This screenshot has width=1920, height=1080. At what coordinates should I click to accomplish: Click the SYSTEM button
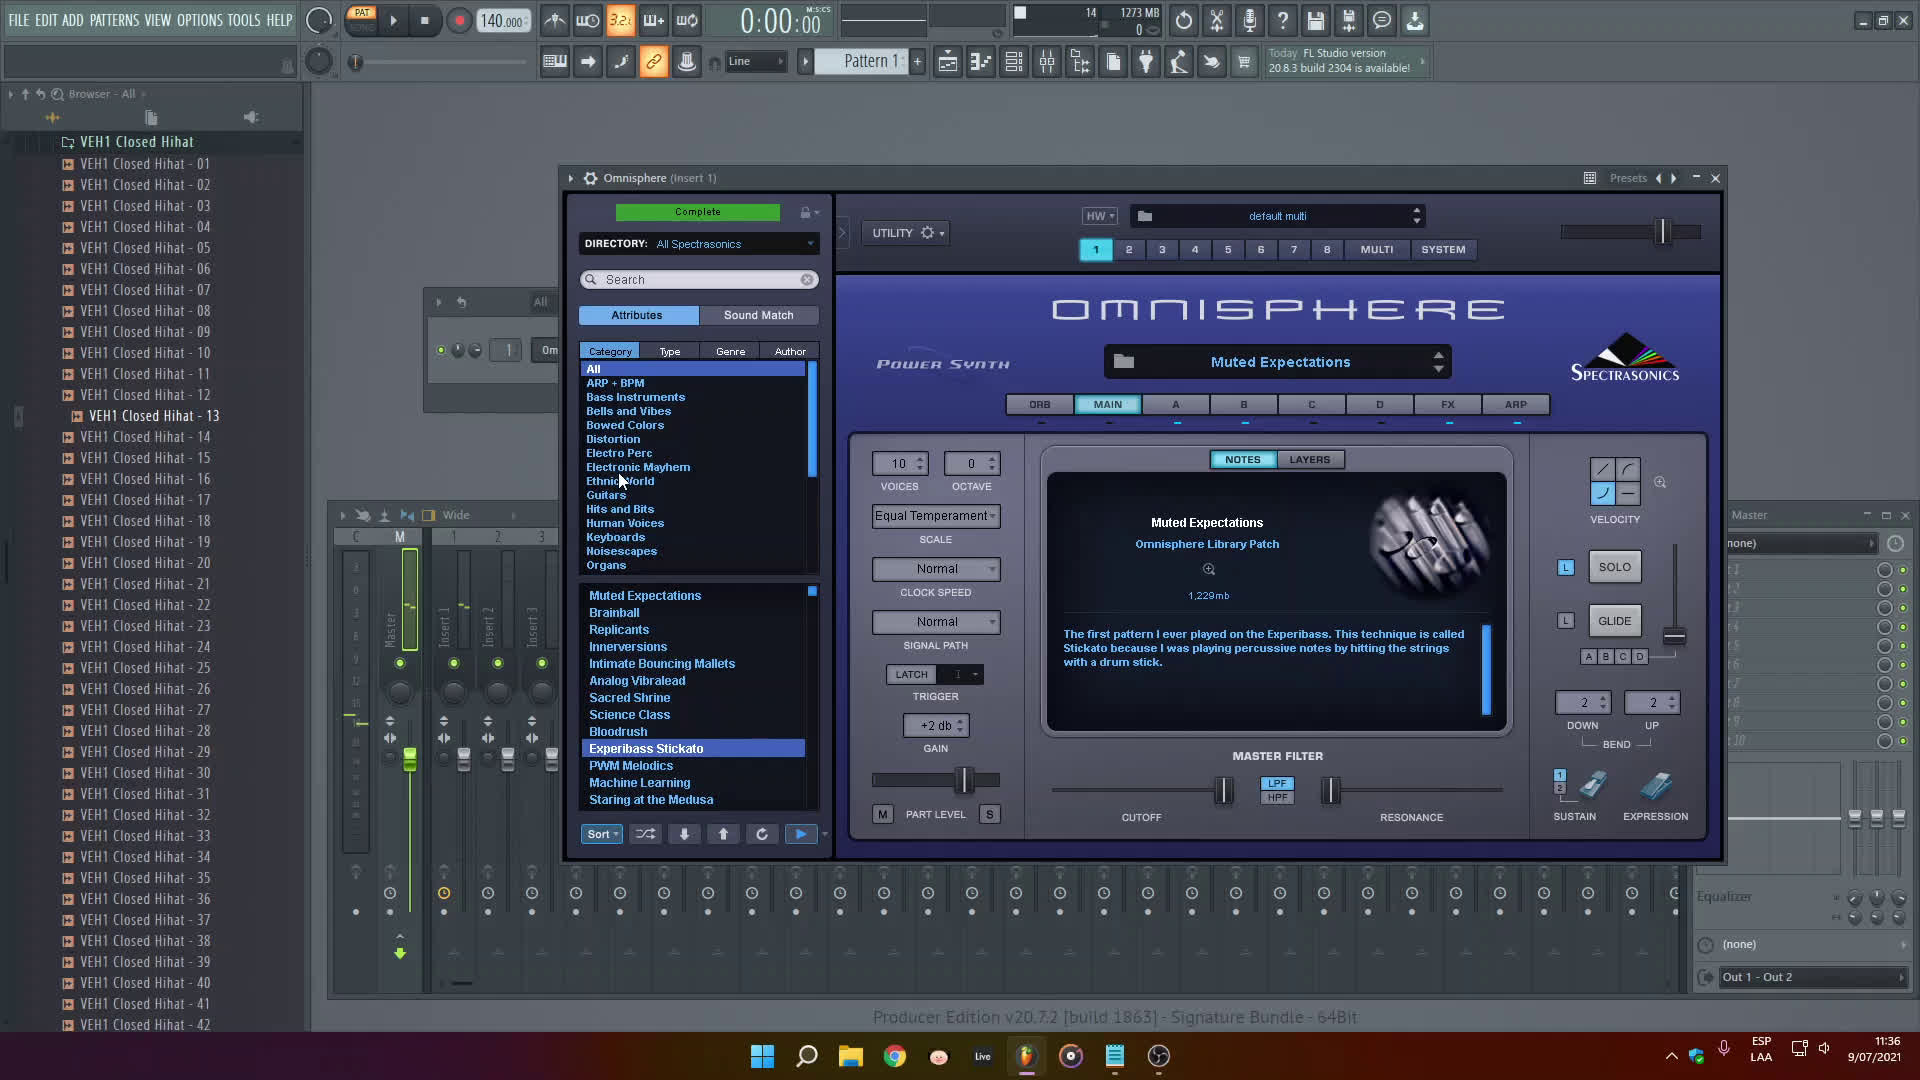1444,250
